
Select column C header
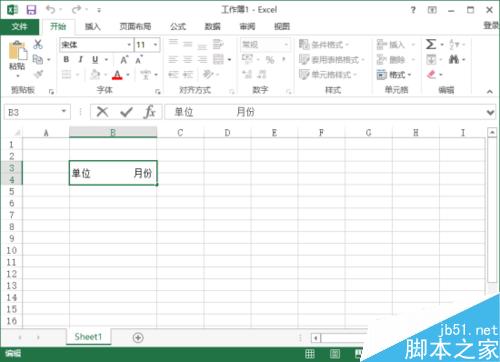coord(180,133)
